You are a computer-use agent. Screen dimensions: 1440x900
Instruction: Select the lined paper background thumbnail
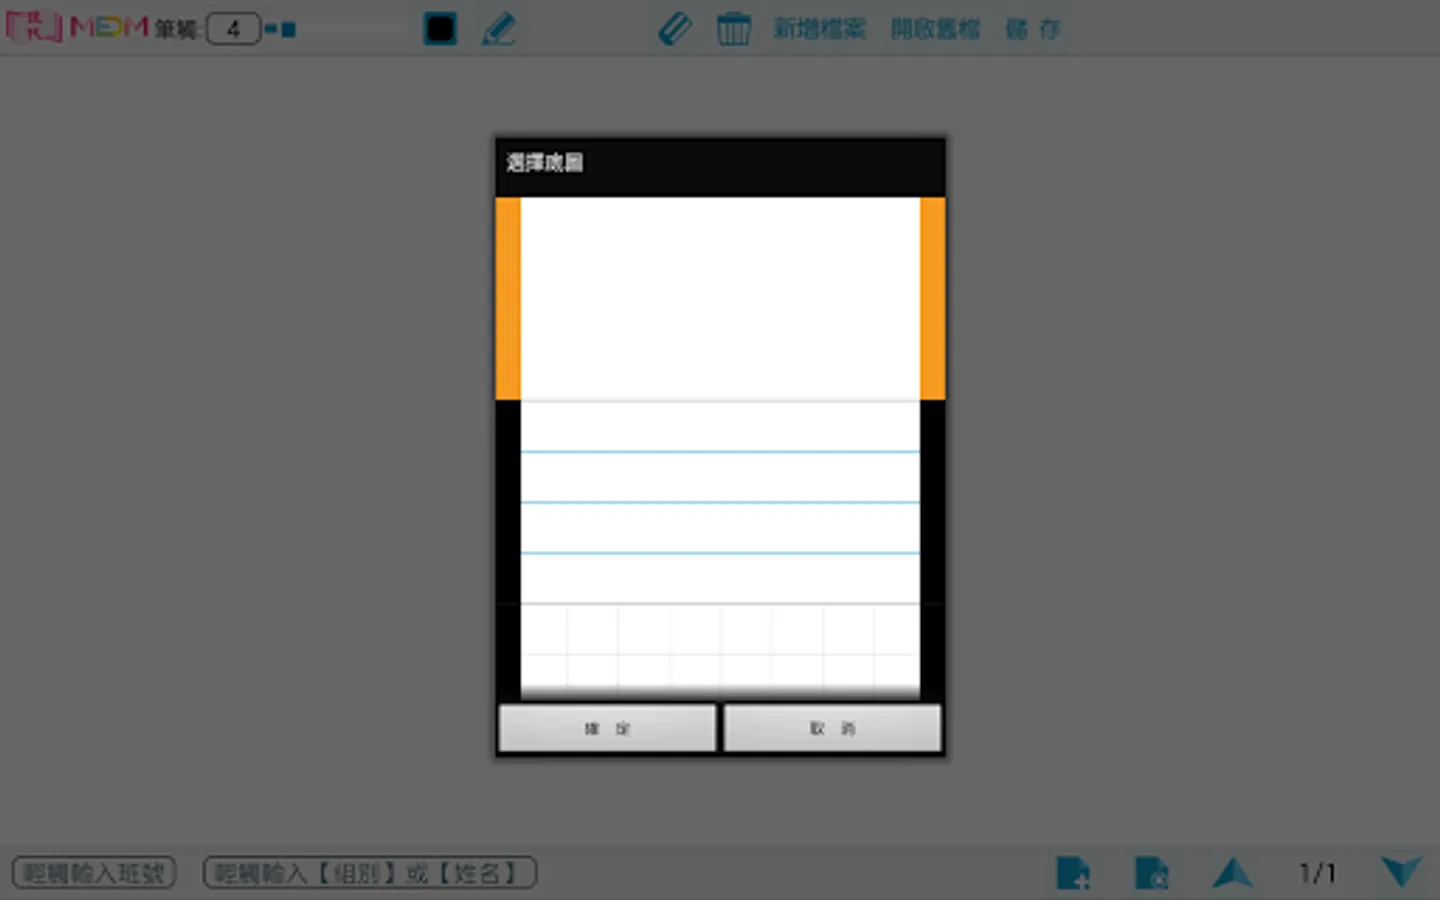coord(719,500)
